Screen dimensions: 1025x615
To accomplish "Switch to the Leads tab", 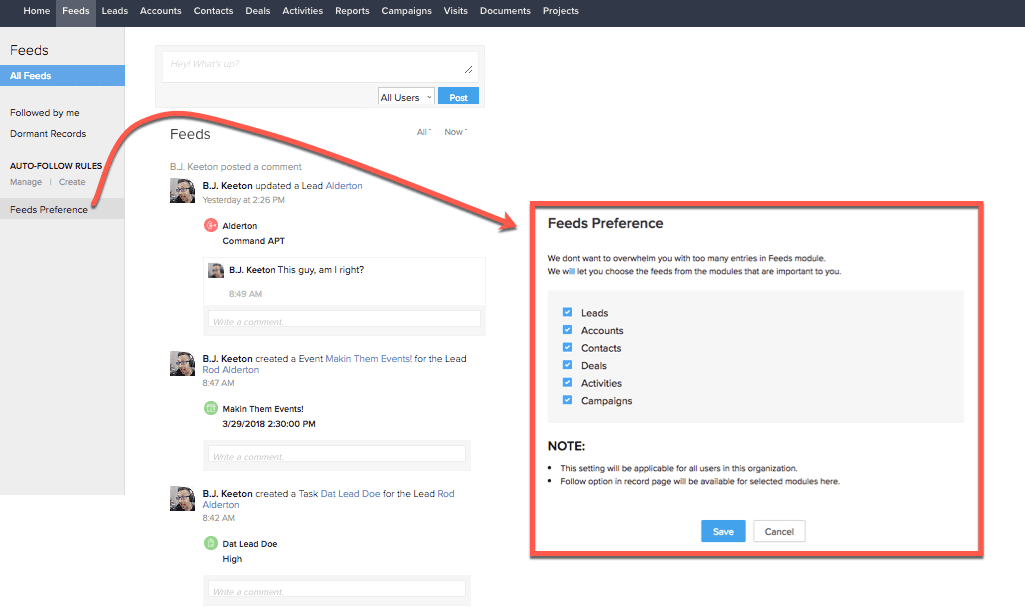I will click(114, 11).
